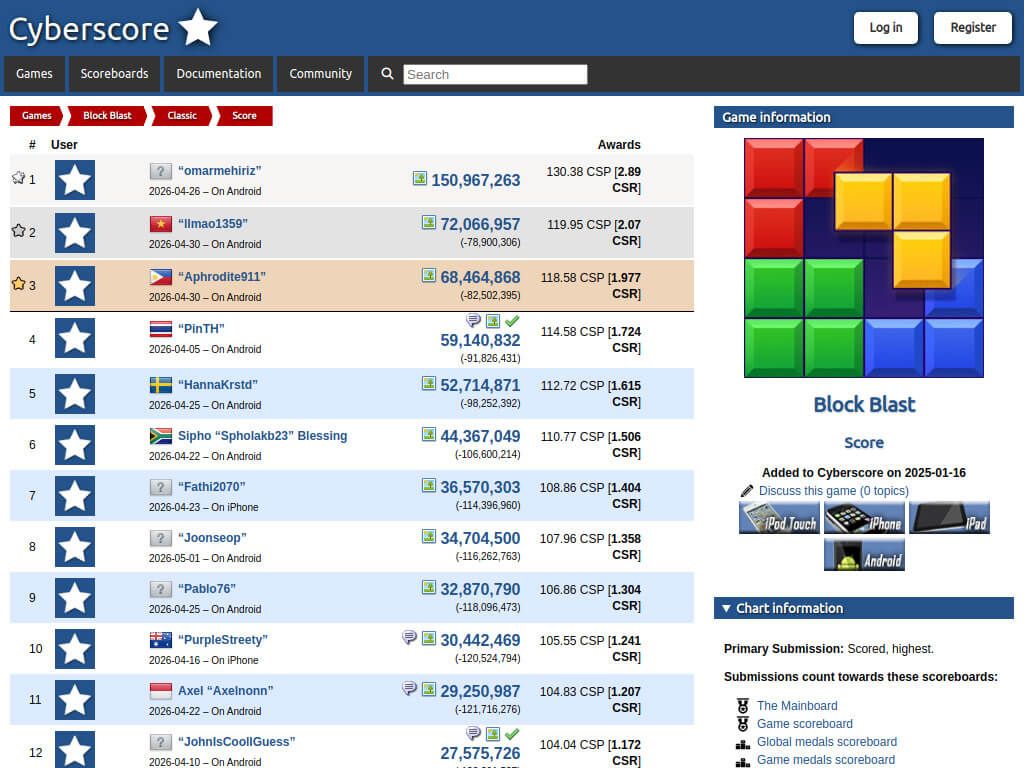Open the Block Blast game title link
Screen dimensions: 1024x768
(864, 404)
